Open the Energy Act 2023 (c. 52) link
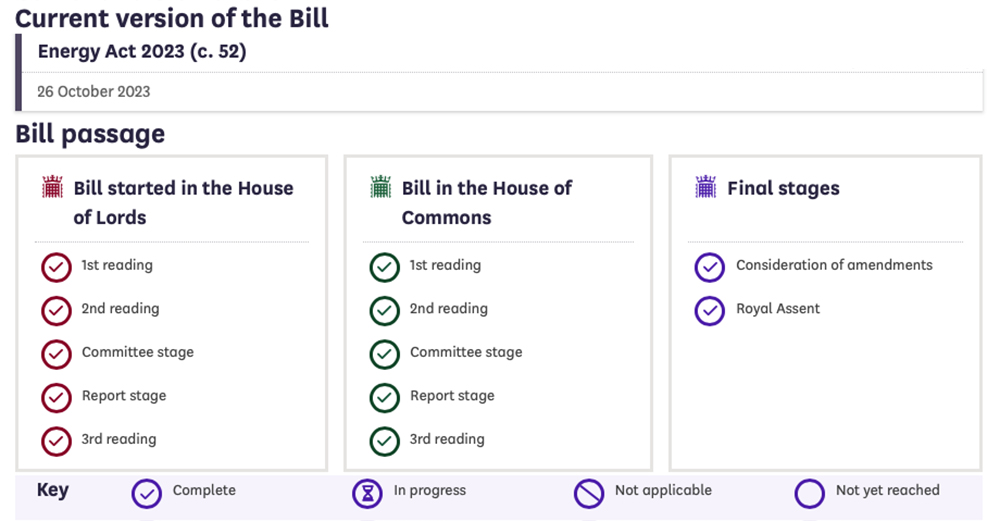This screenshot has height=521, width=1000. tap(142, 52)
